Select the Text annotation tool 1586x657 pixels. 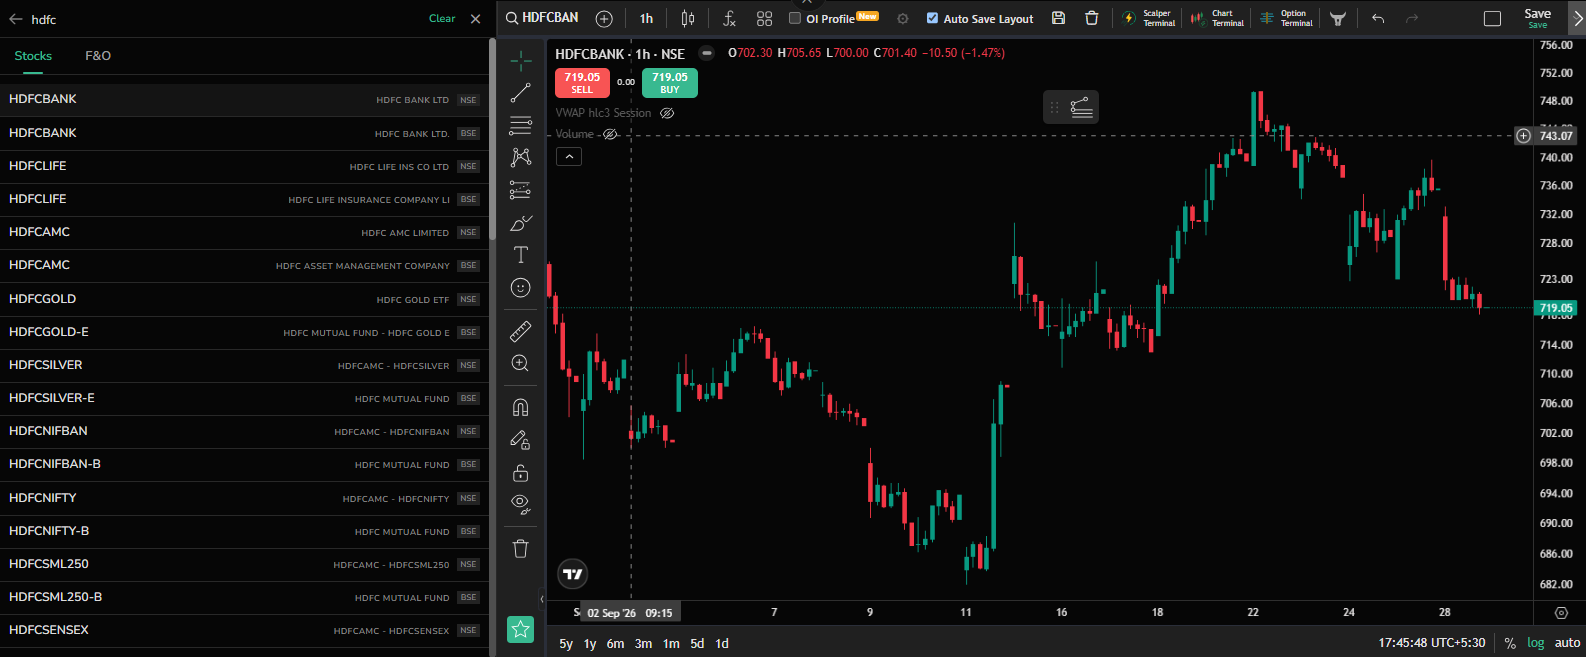click(520, 255)
